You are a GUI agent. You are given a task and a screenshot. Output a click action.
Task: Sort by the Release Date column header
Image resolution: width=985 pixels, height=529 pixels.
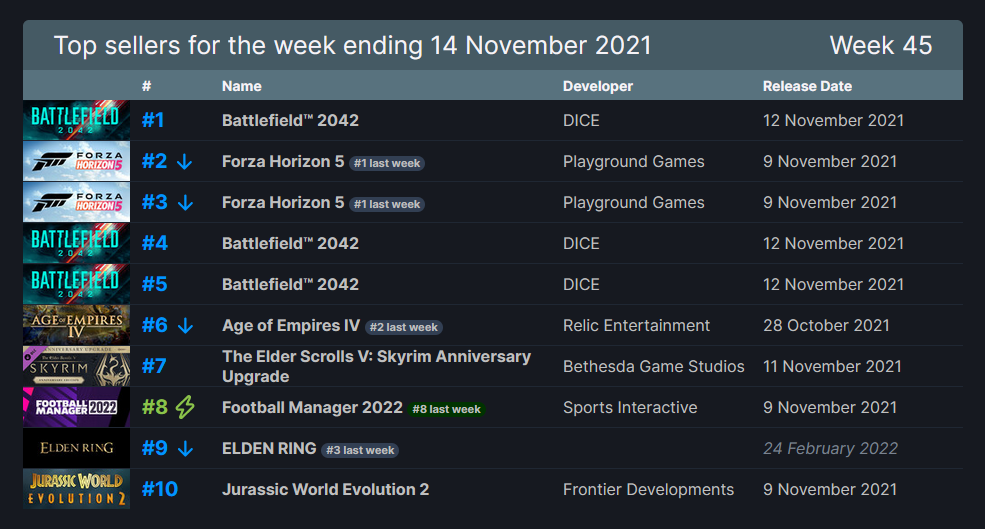pos(807,86)
